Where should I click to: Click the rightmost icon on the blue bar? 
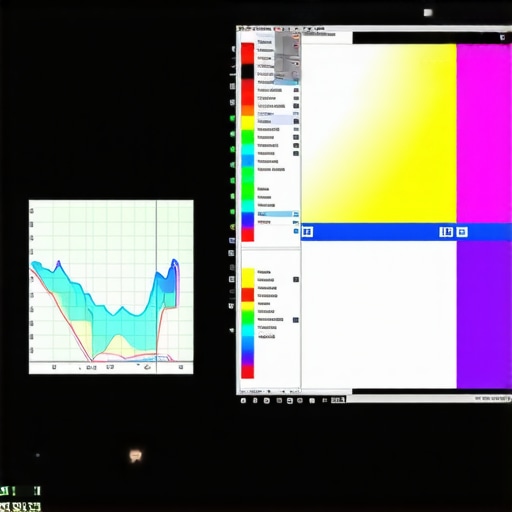click(x=462, y=232)
